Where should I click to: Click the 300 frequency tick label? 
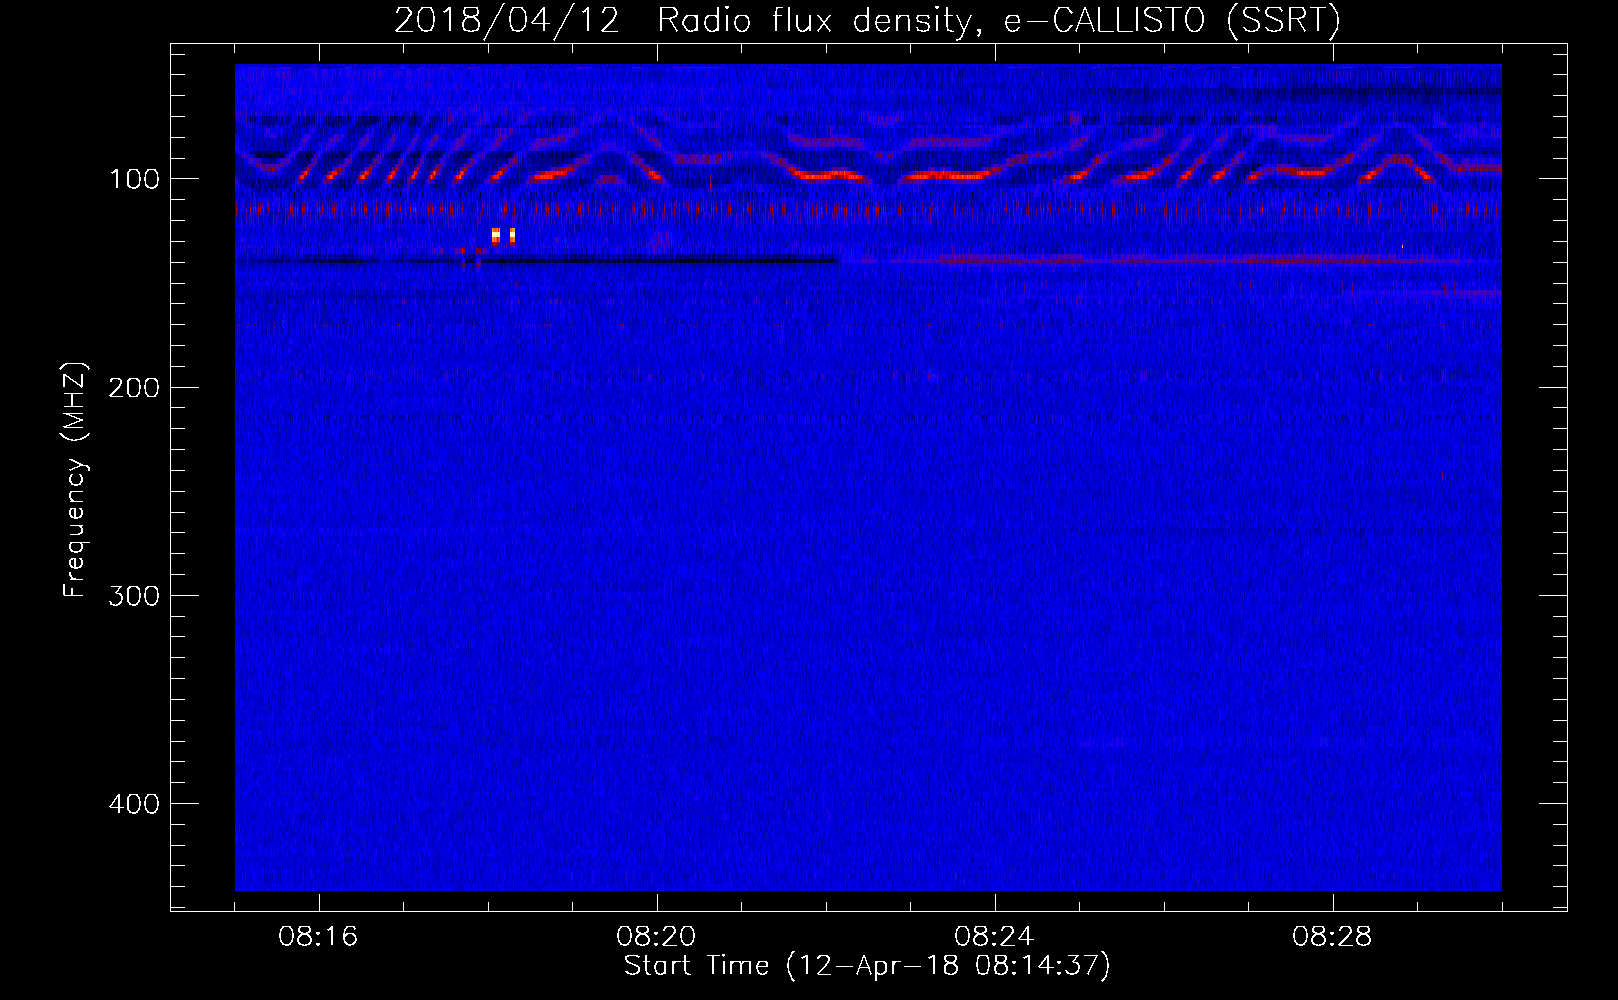pos(134,595)
